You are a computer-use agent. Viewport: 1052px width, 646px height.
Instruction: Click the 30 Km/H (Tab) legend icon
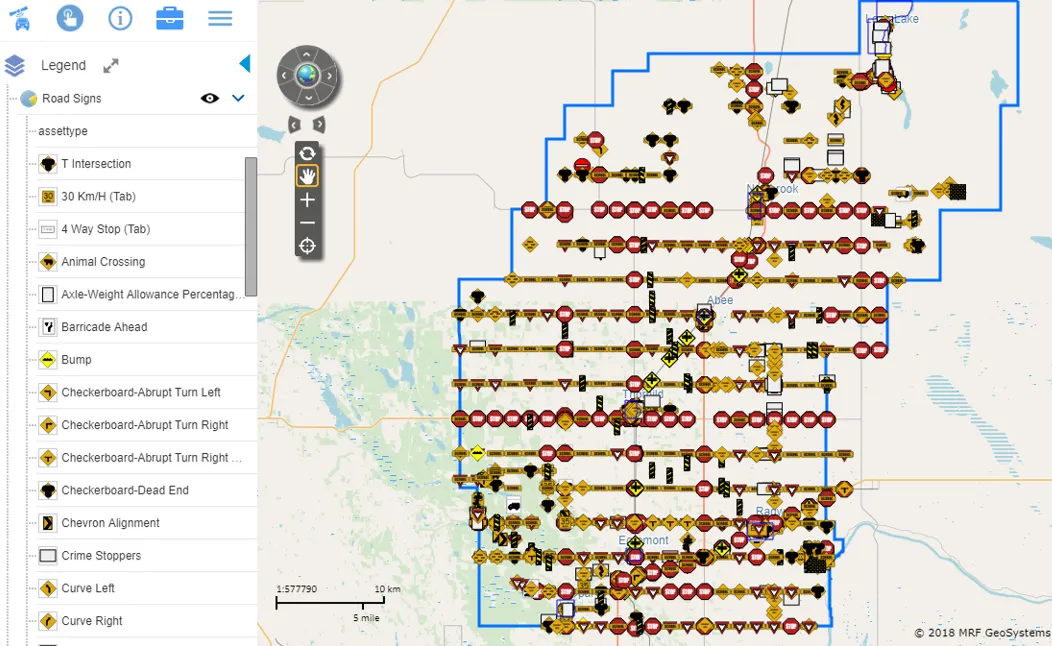[x=48, y=197]
